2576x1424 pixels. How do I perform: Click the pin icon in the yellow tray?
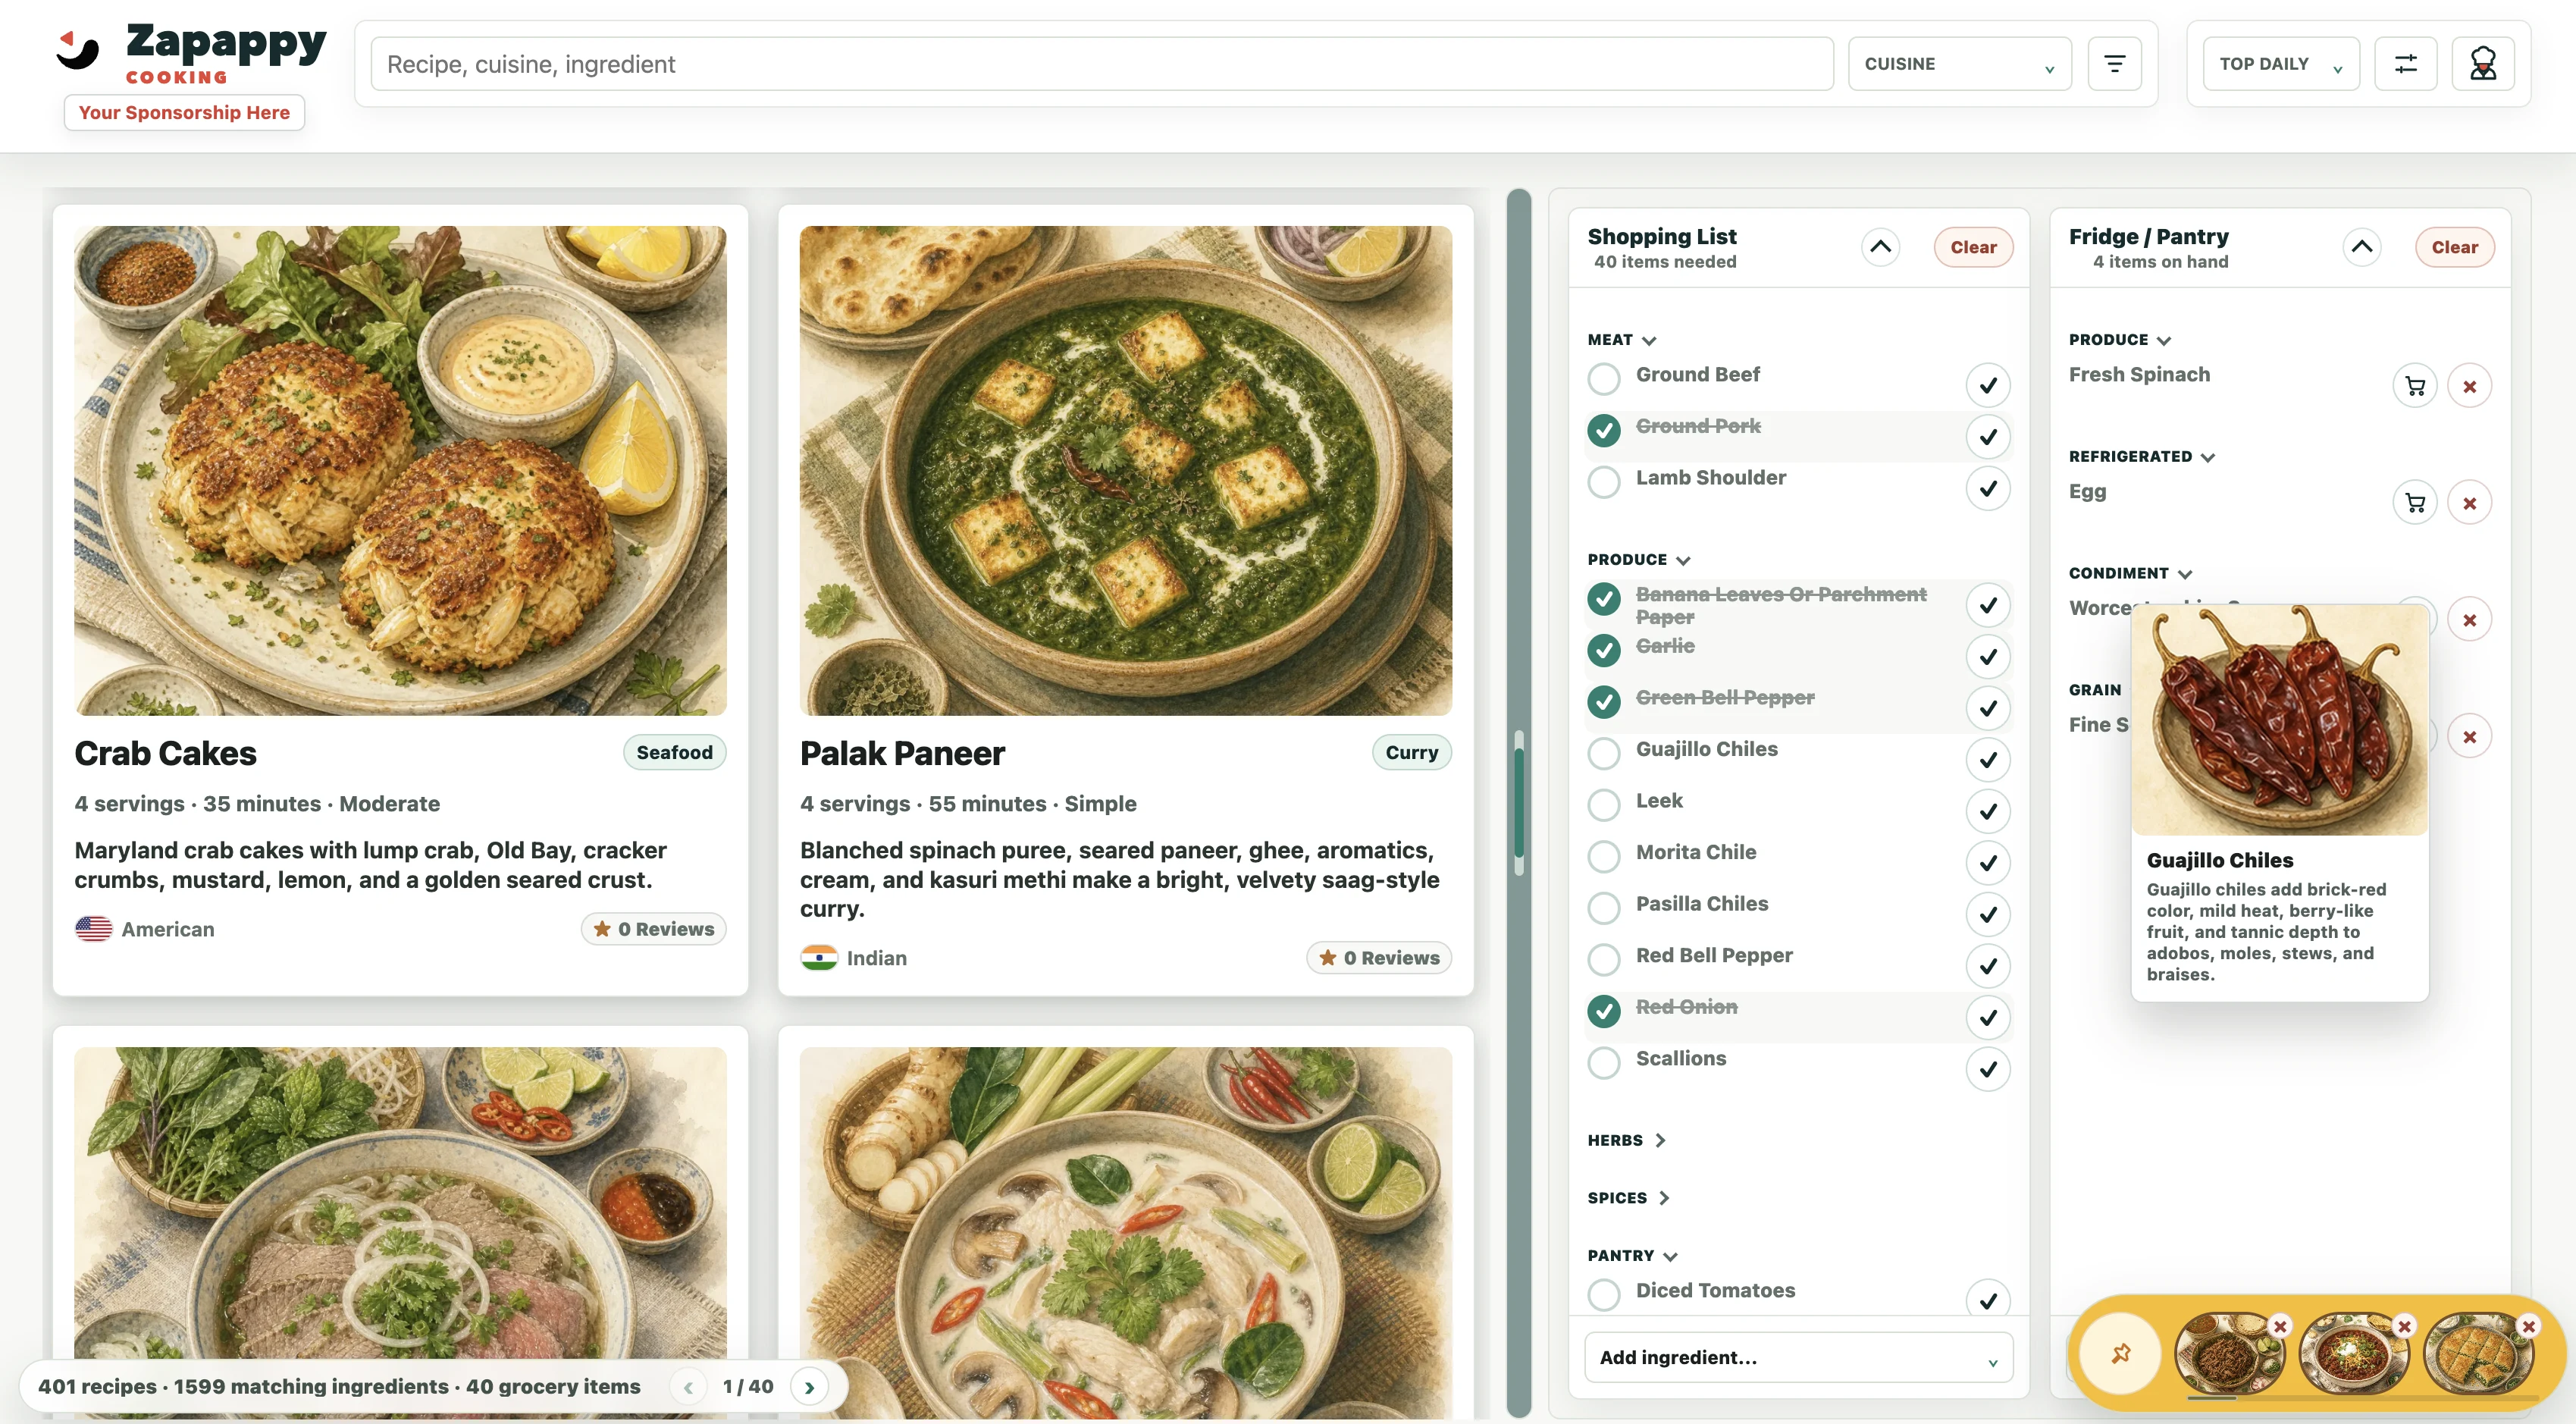[x=2120, y=1354]
